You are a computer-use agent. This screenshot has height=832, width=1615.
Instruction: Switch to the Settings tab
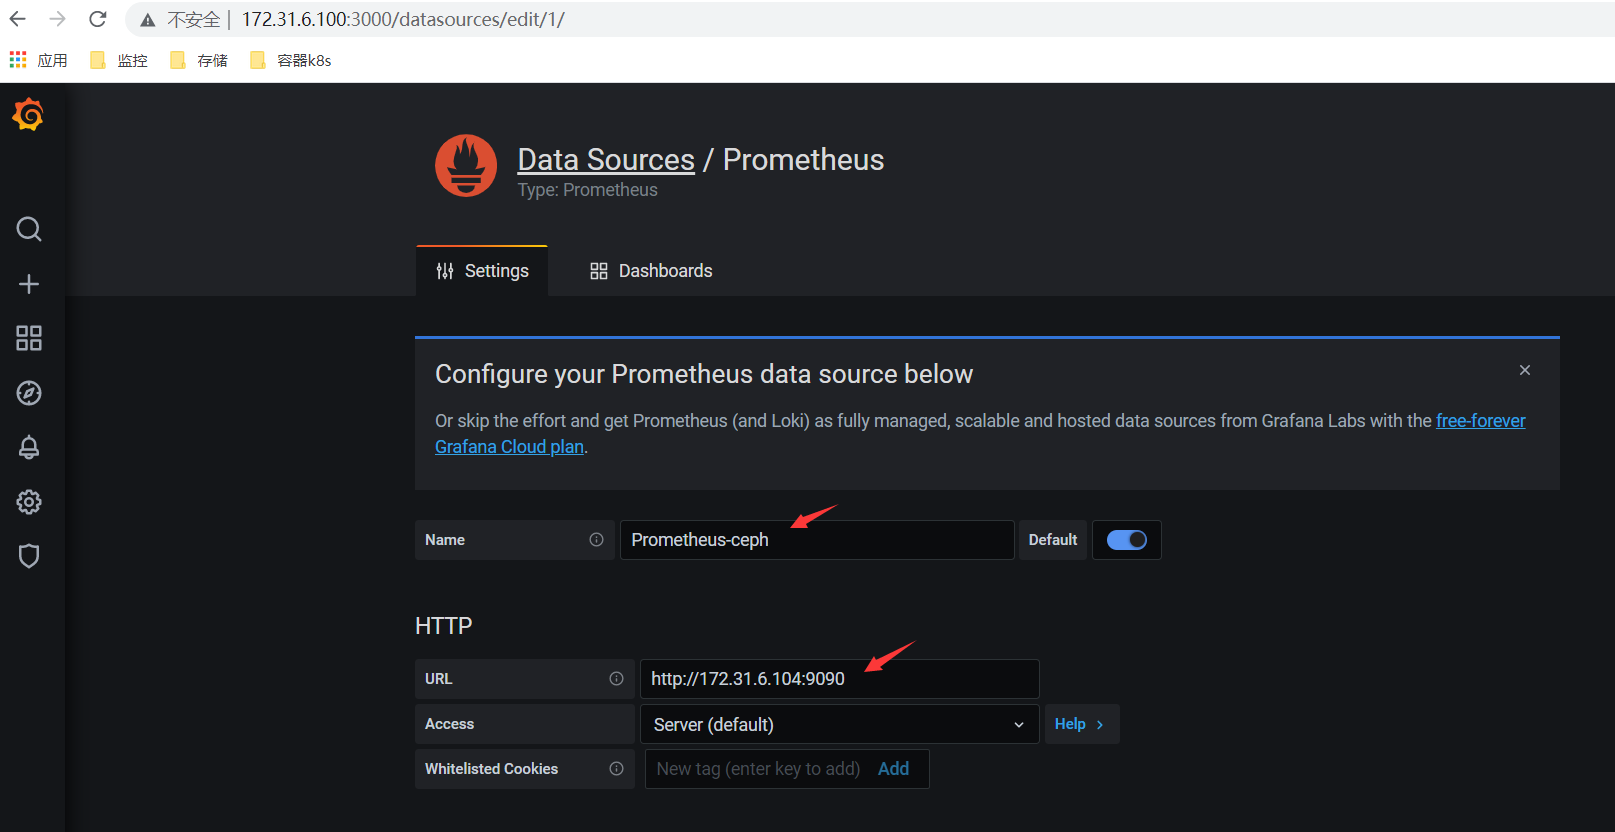pos(483,271)
